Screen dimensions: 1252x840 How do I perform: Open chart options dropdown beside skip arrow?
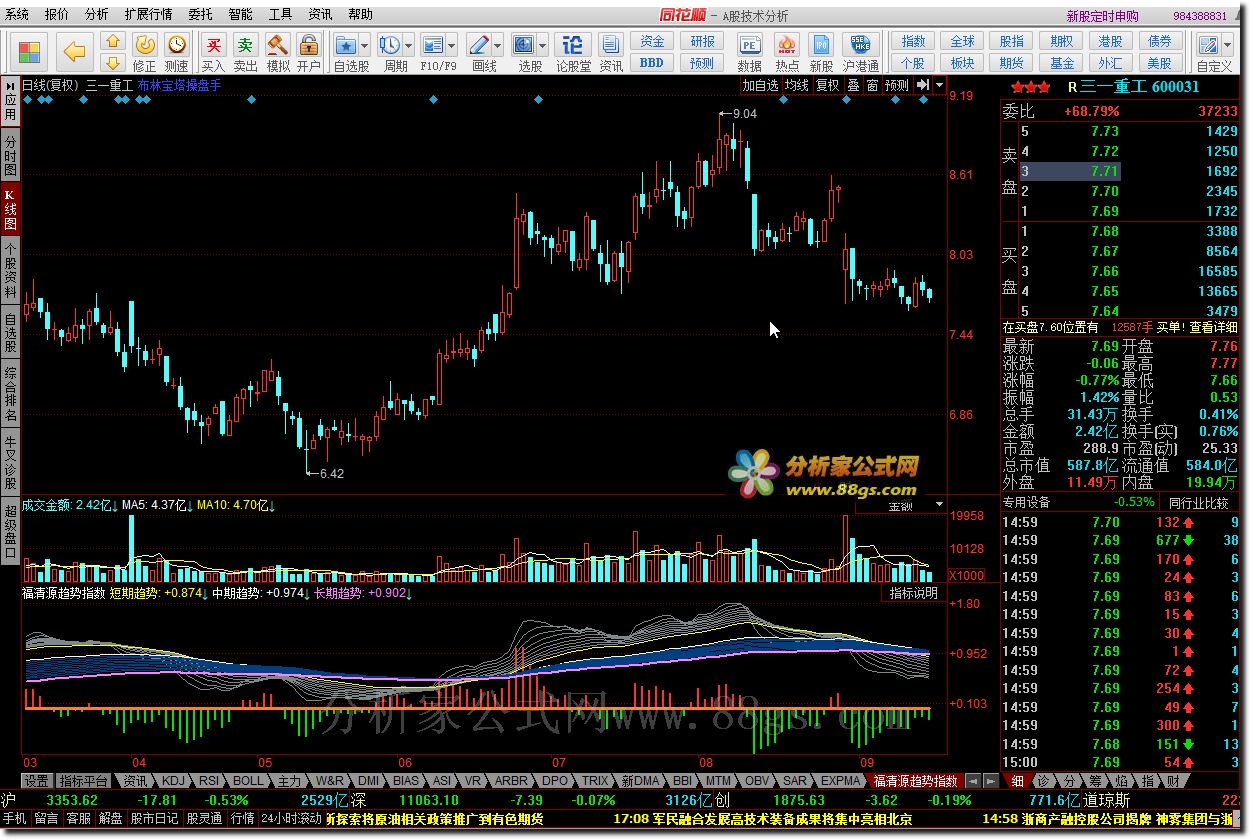click(x=939, y=85)
